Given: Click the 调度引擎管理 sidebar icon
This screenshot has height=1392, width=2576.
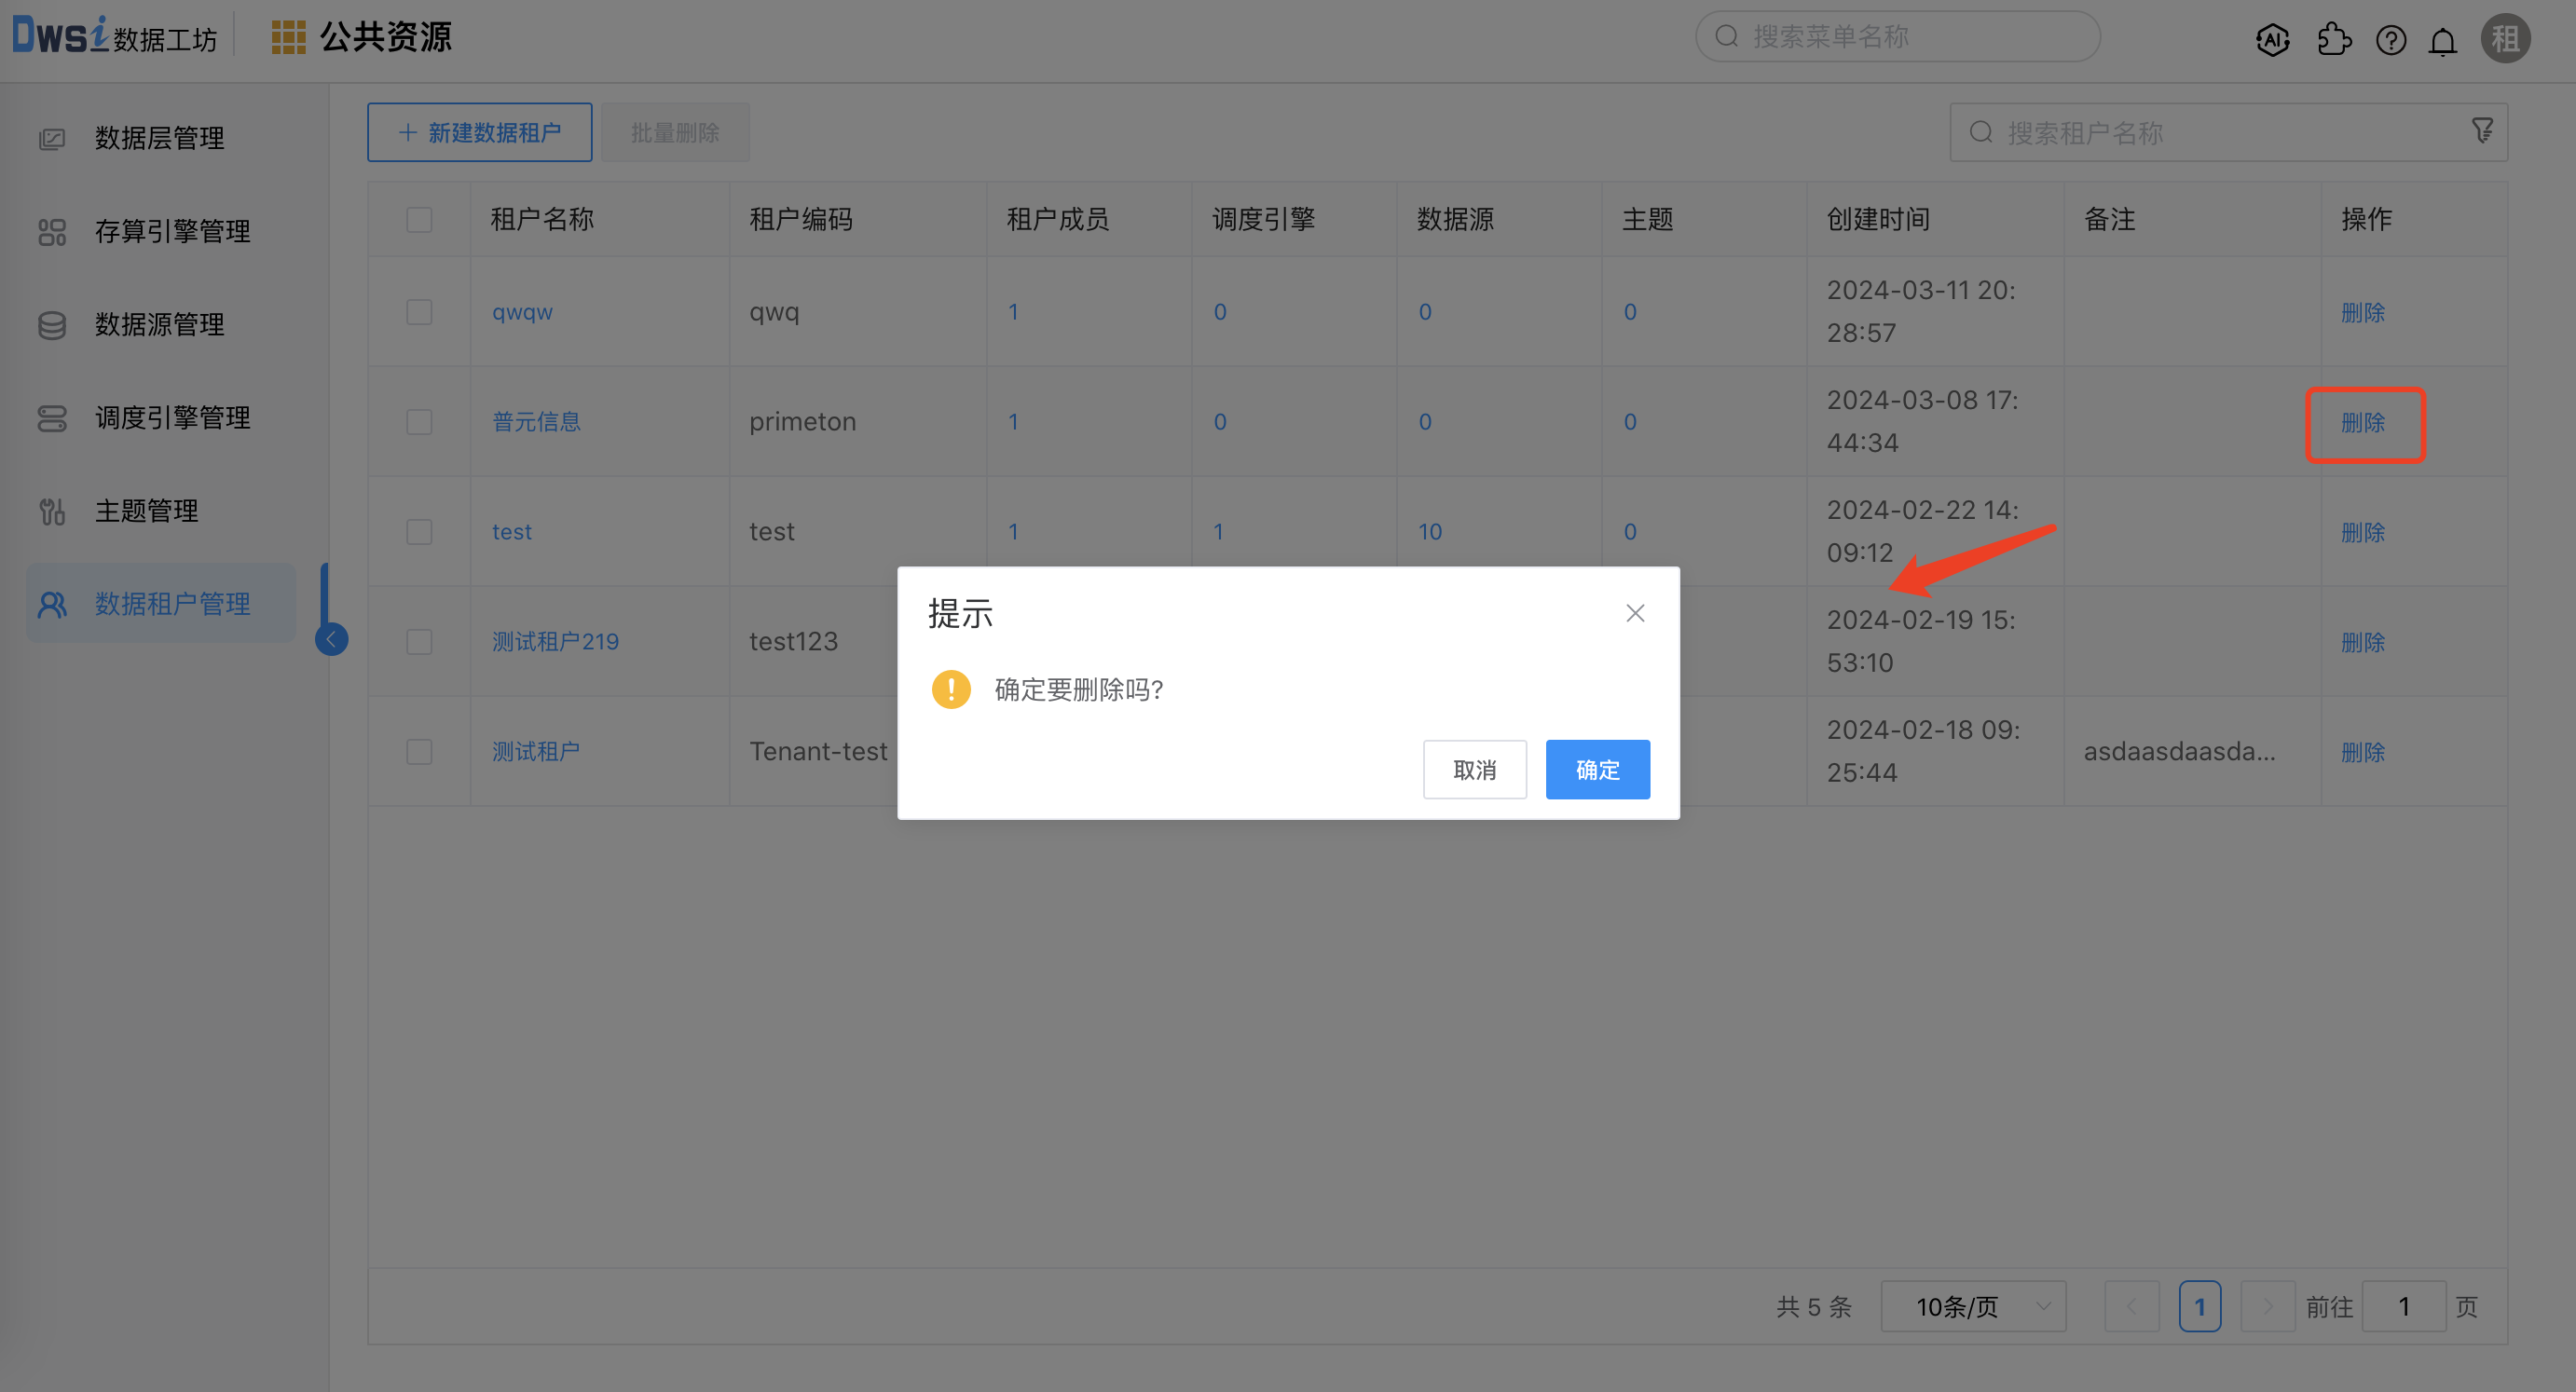Looking at the screenshot, I should pyautogui.click(x=52, y=418).
